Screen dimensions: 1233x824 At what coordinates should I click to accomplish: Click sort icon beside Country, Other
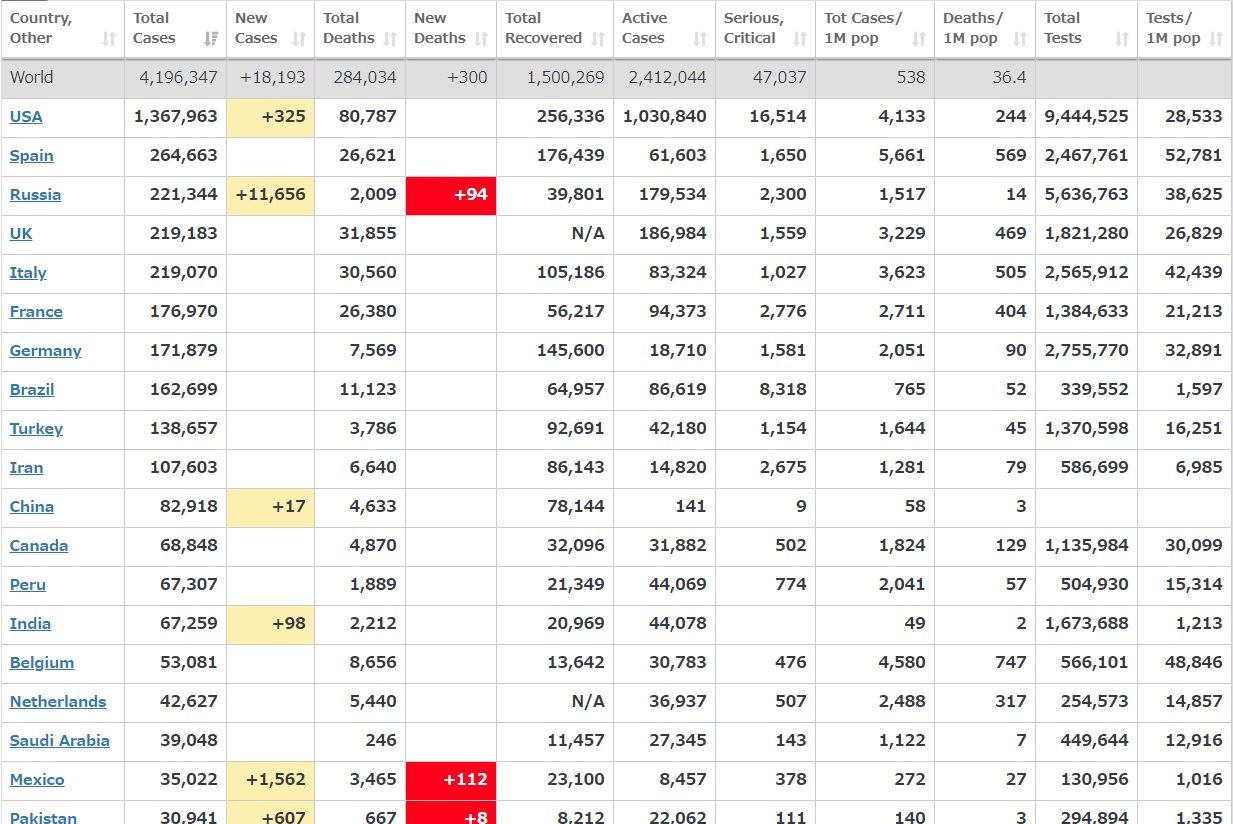point(109,39)
